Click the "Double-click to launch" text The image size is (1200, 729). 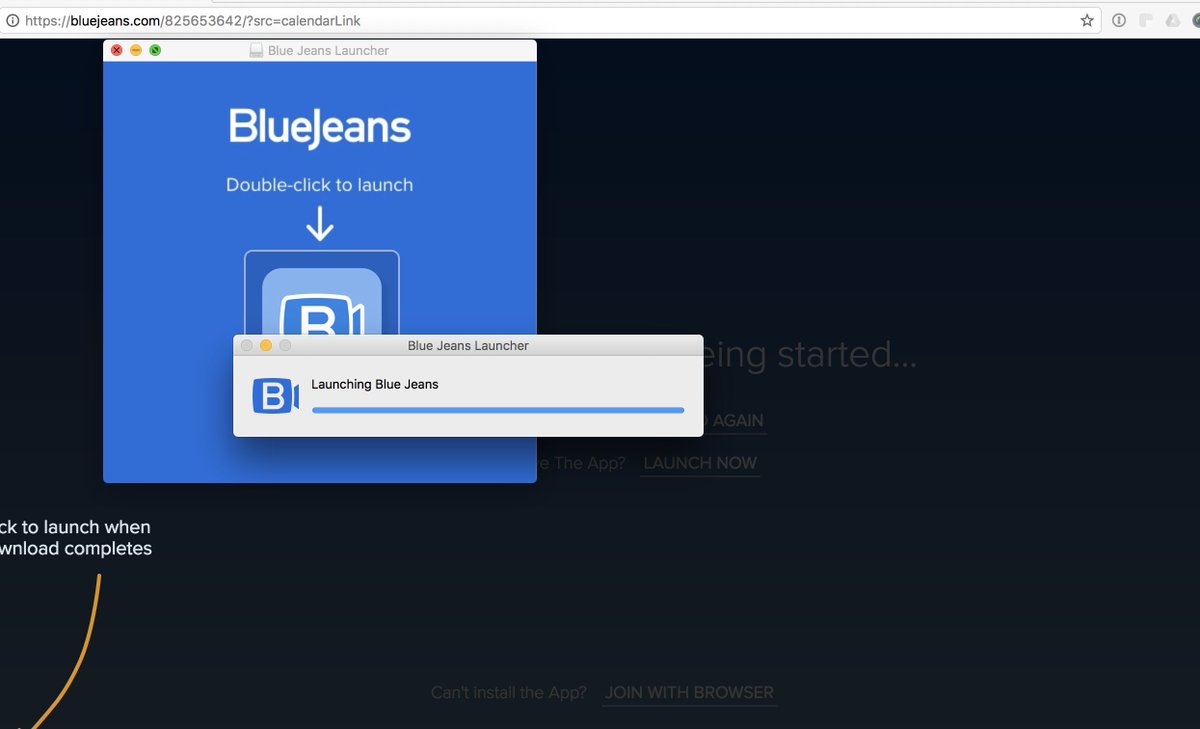[320, 185]
